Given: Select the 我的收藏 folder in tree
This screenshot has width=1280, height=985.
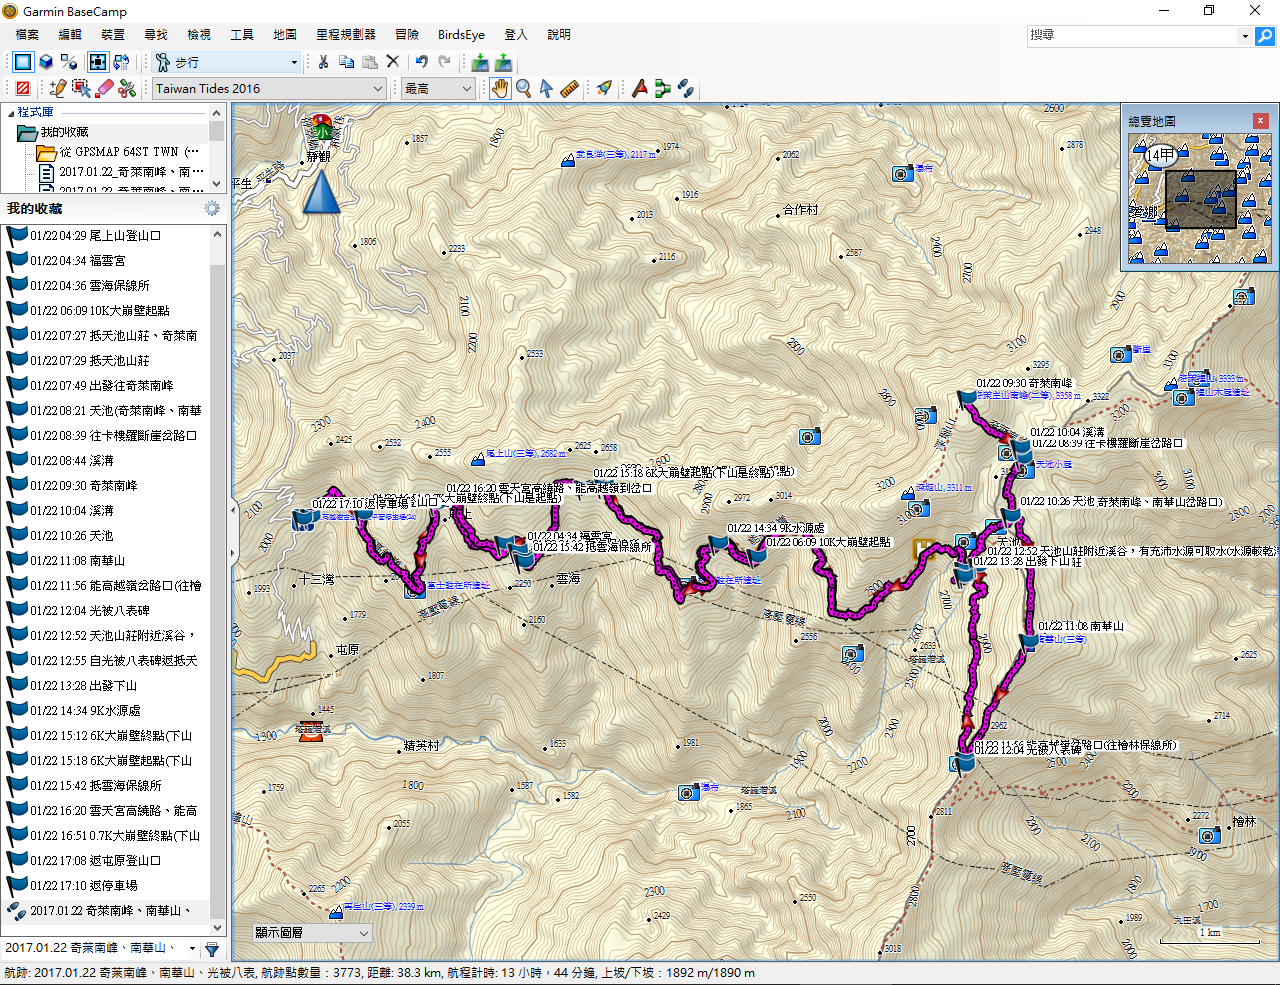Looking at the screenshot, I should click(x=65, y=132).
